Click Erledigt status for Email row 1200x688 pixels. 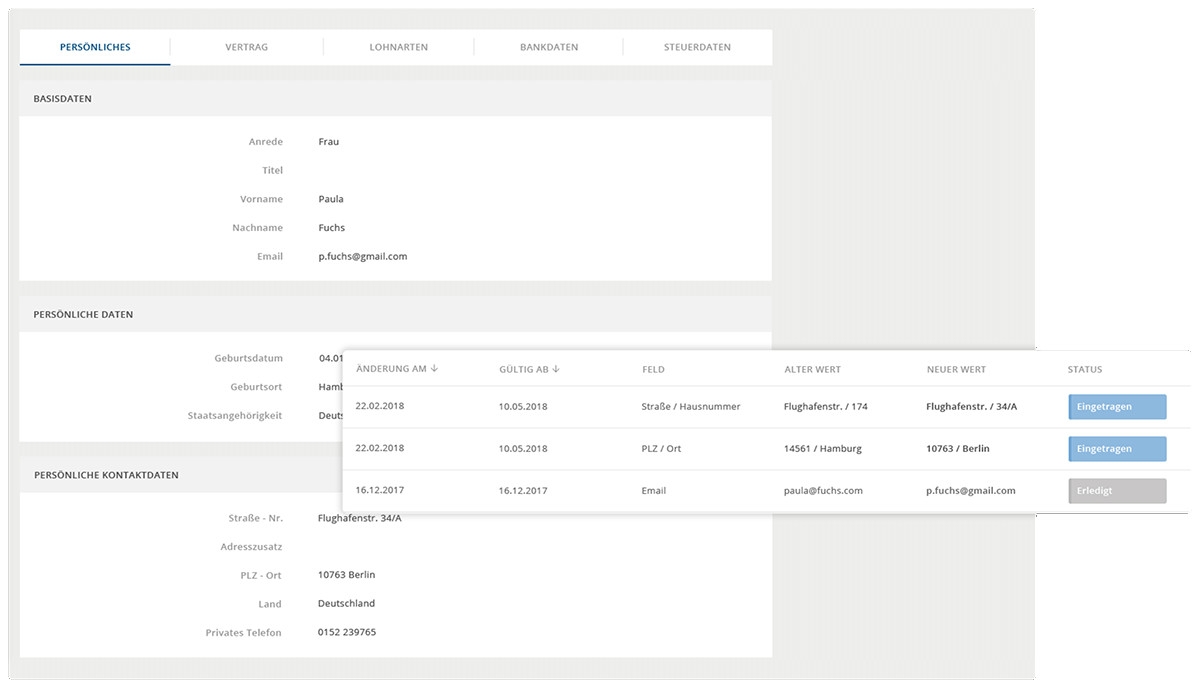click(1117, 491)
